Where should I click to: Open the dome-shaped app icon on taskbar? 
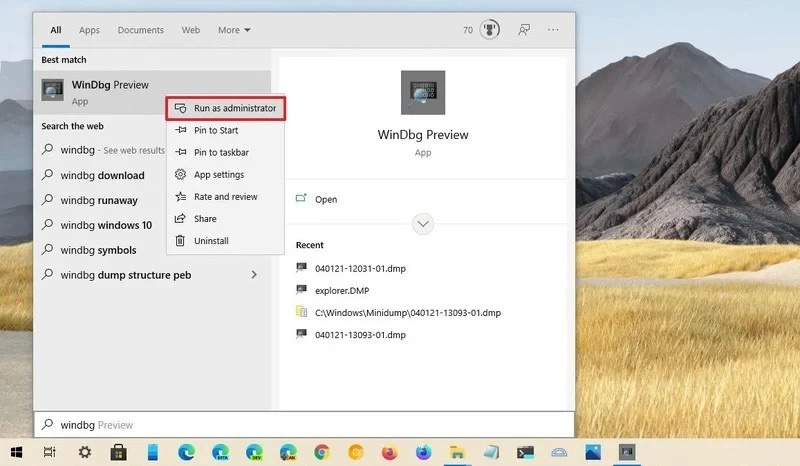pyautogui.click(x=559, y=452)
